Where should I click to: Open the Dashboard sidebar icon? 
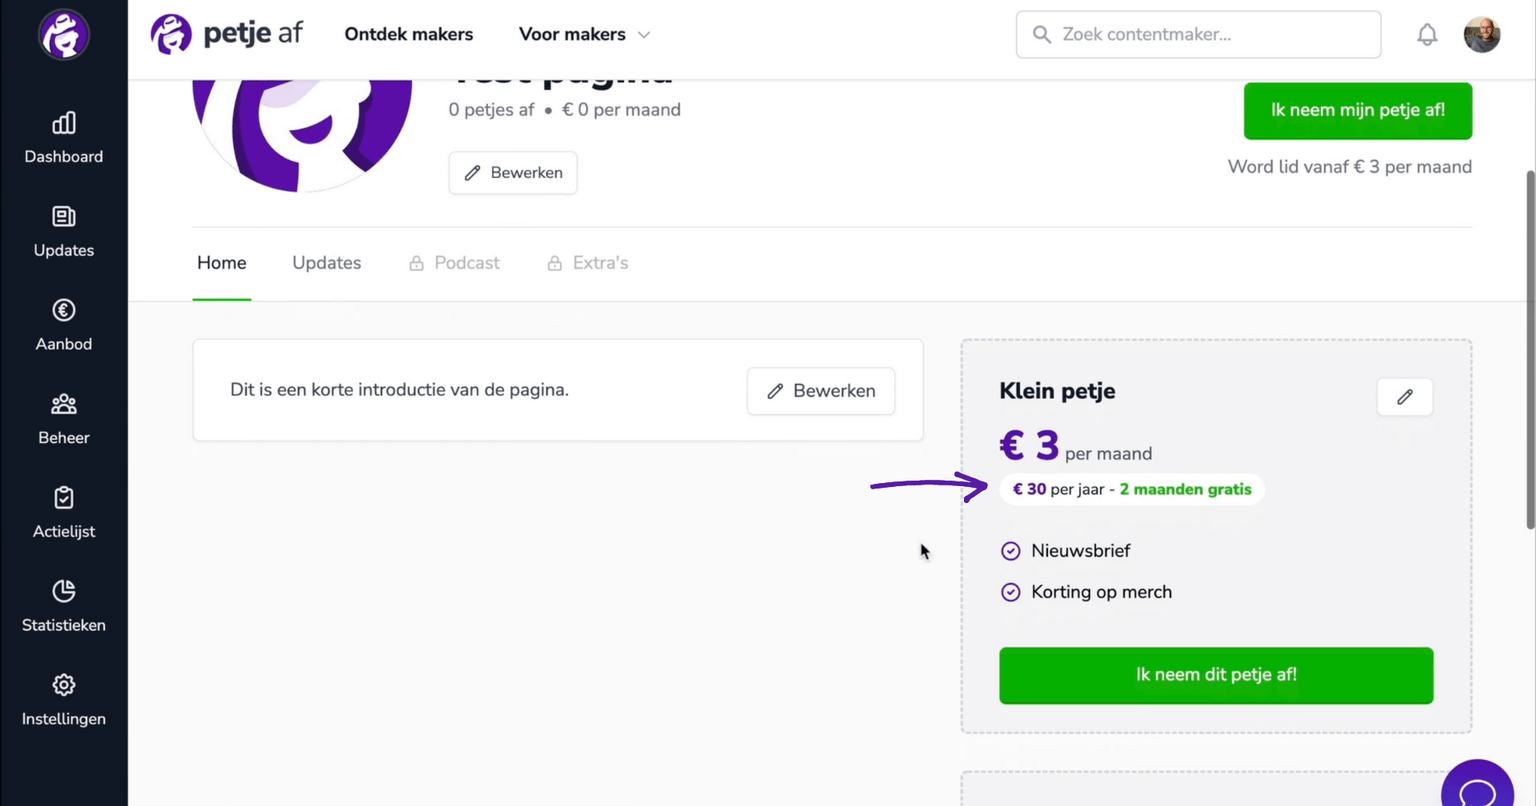pyautogui.click(x=63, y=124)
